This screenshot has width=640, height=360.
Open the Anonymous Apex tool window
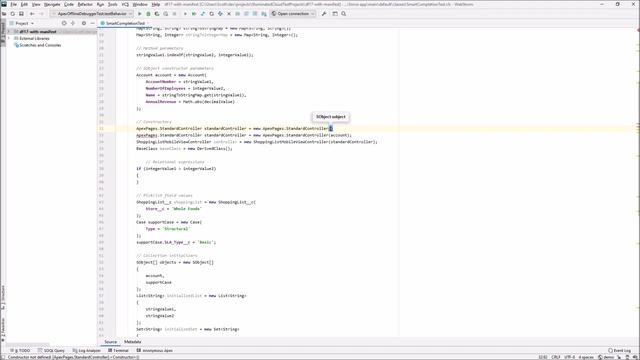coord(155,351)
